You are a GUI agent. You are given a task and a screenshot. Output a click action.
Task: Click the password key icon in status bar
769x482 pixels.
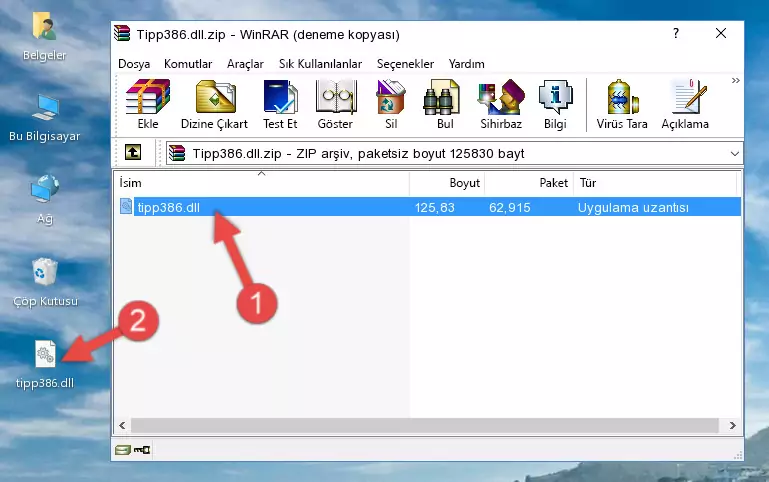click(x=142, y=449)
